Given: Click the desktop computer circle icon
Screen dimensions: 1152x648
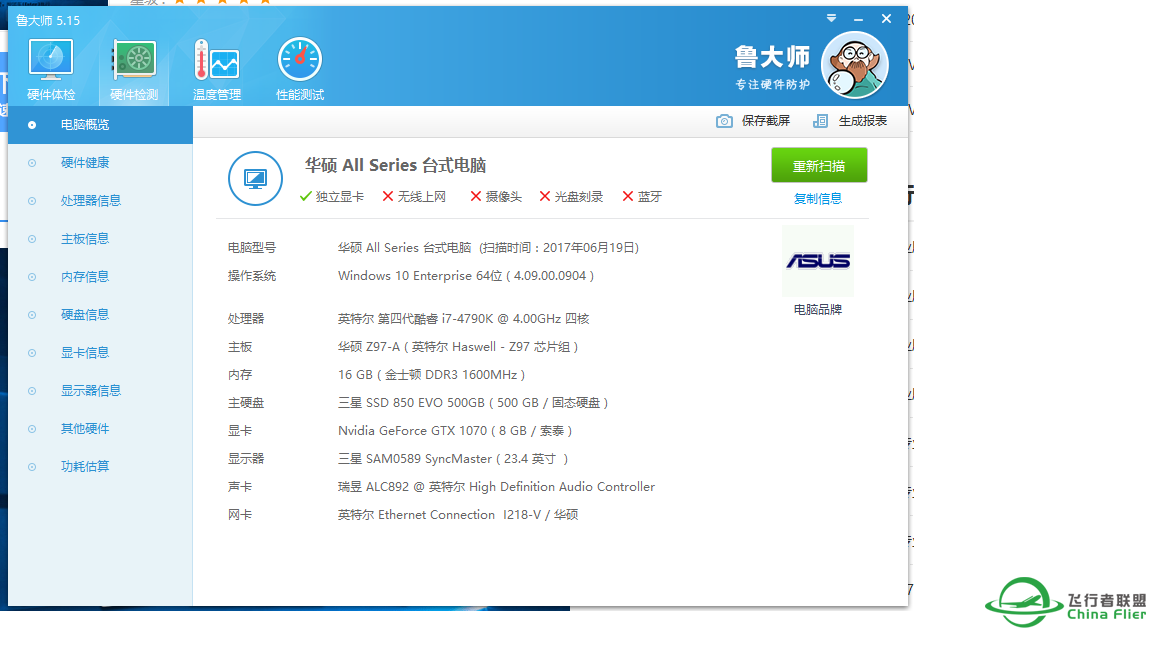Looking at the screenshot, I should (x=255, y=179).
